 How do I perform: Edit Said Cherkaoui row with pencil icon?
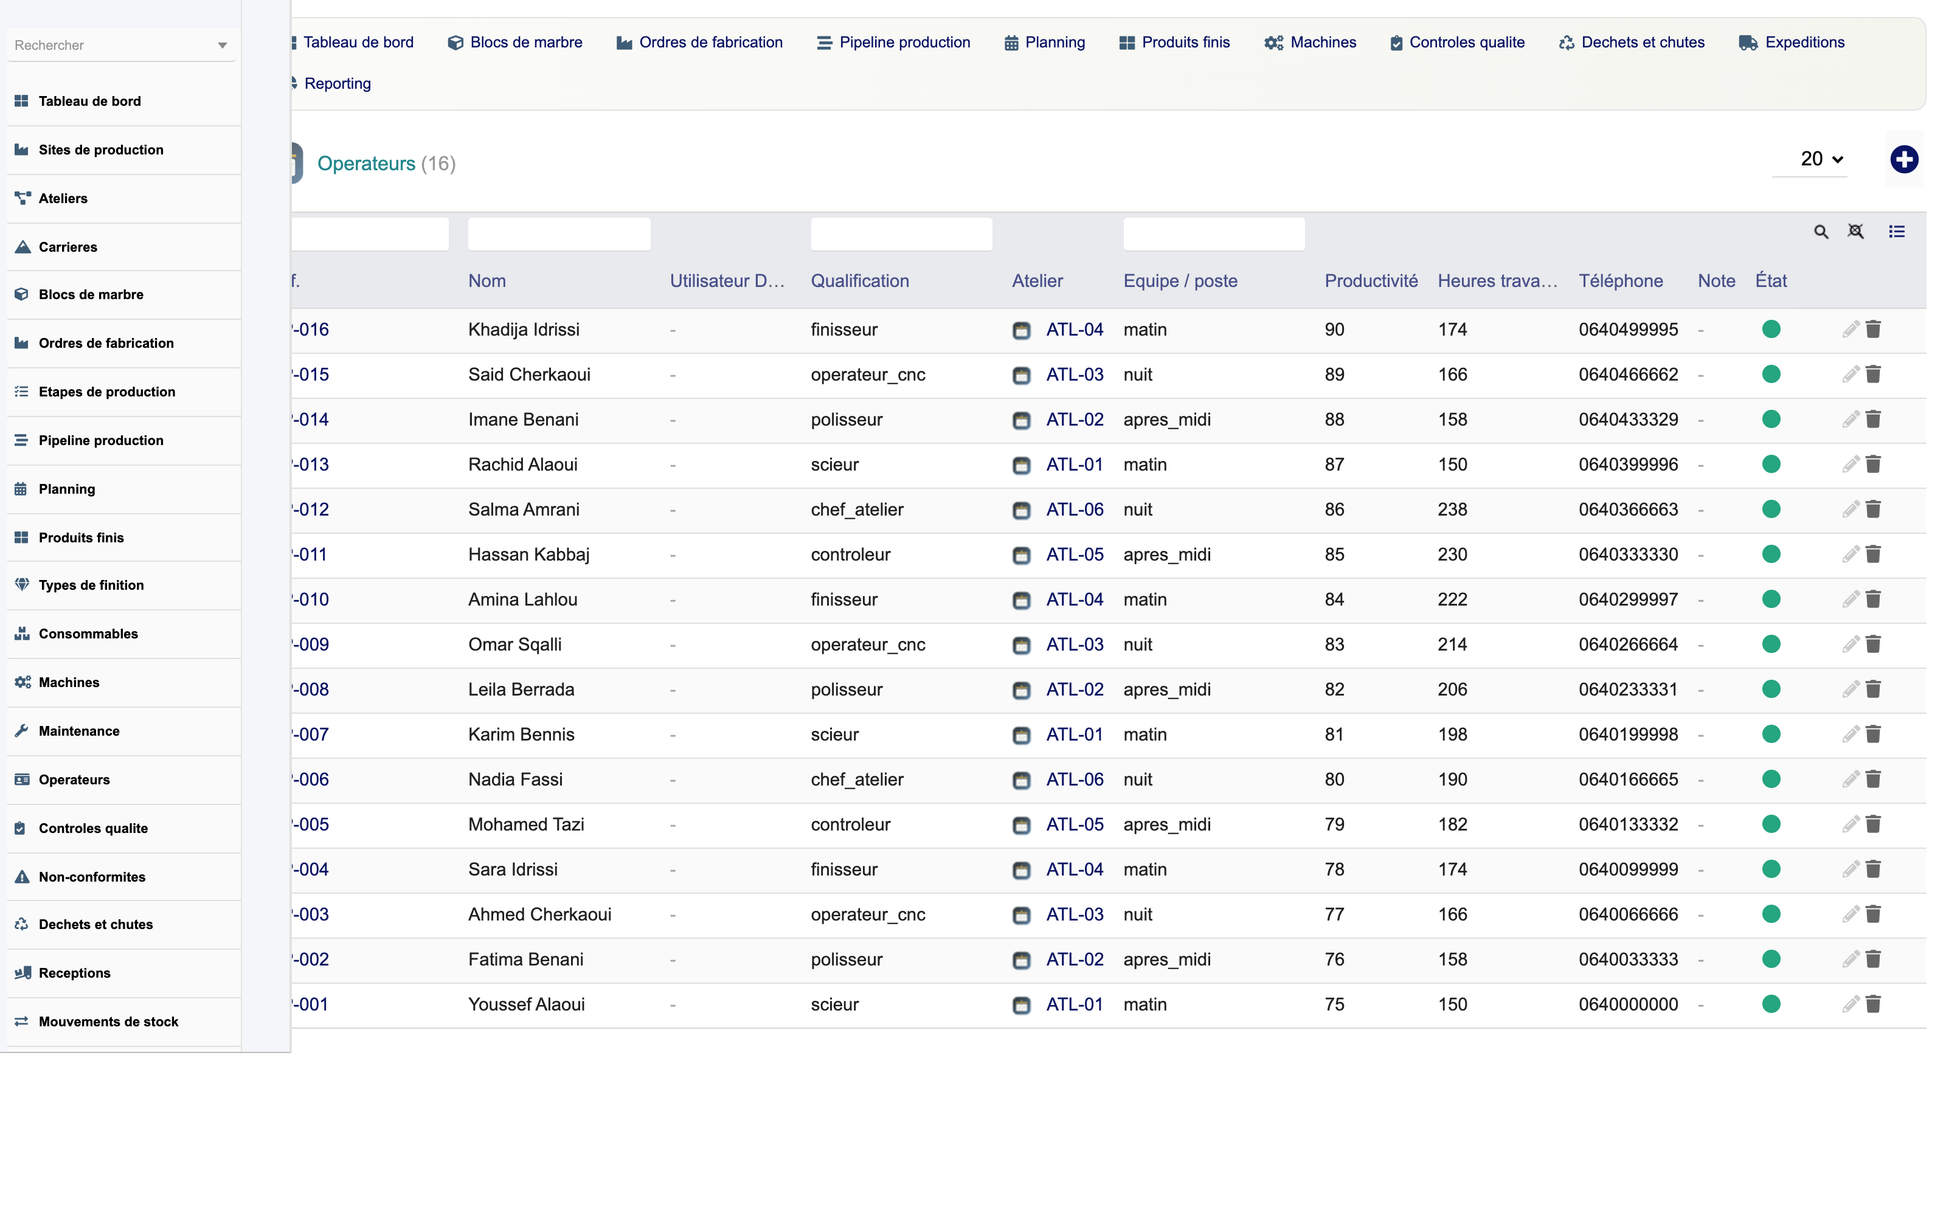1851,374
